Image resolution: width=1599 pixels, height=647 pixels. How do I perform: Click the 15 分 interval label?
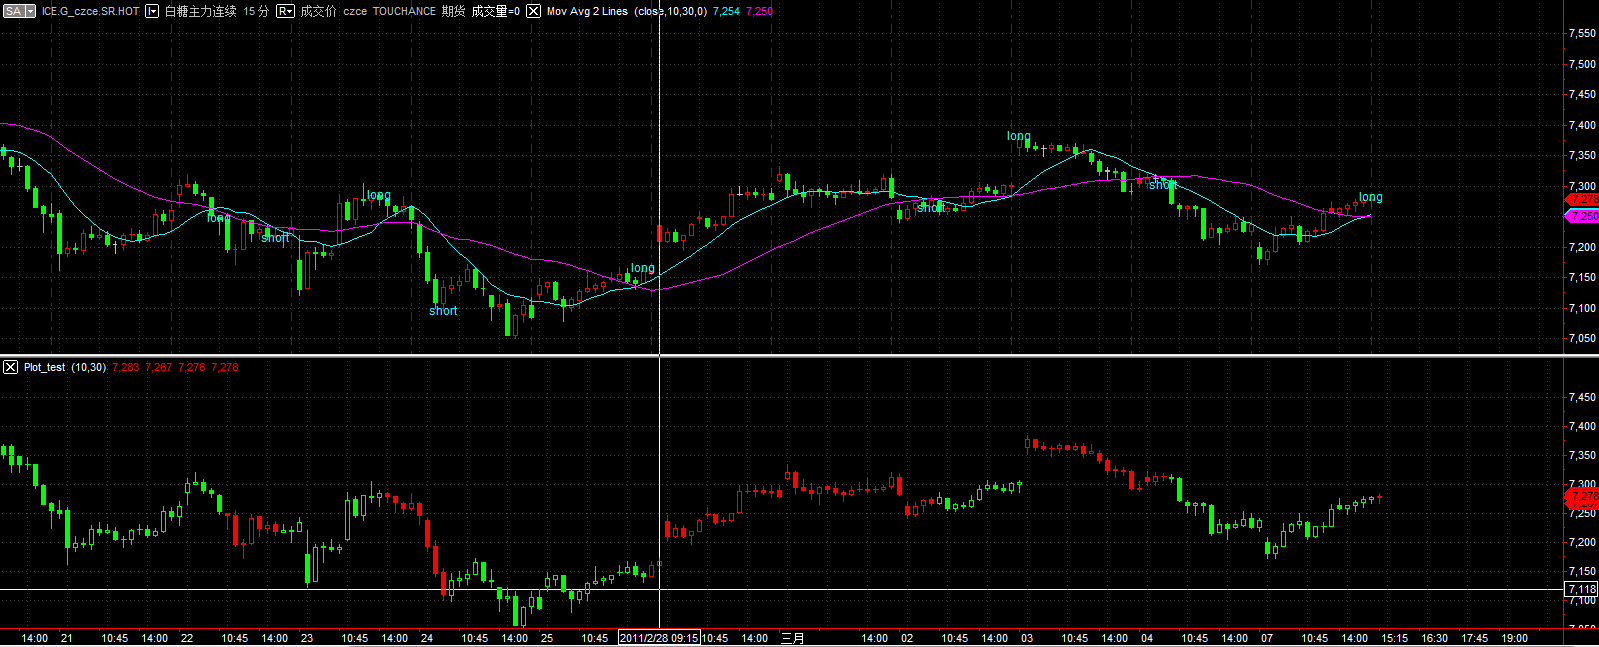(256, 11)
